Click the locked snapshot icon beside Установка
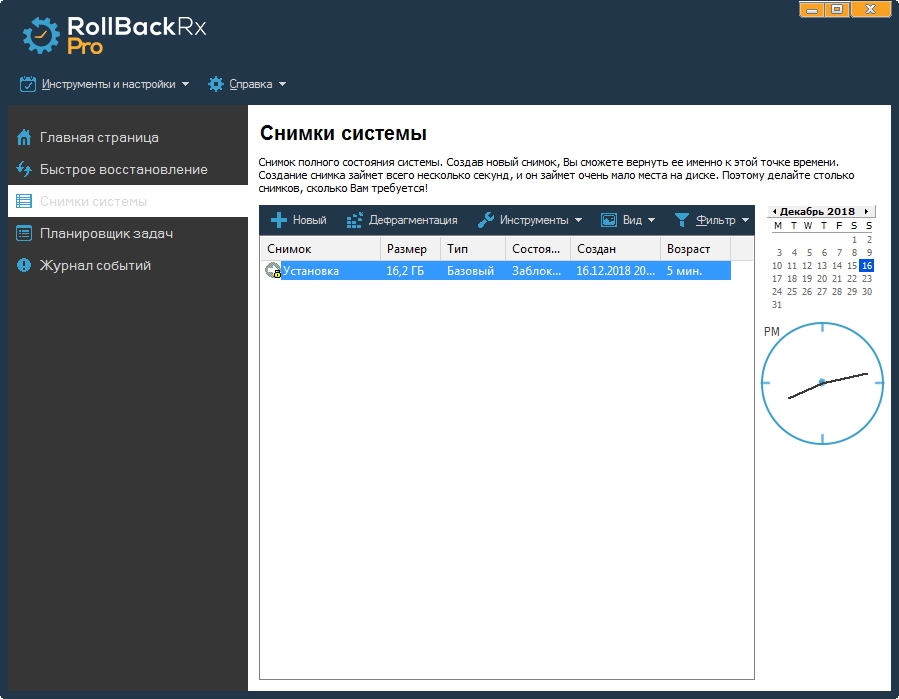This screenshot has width=899, height=699. [272, 271]
